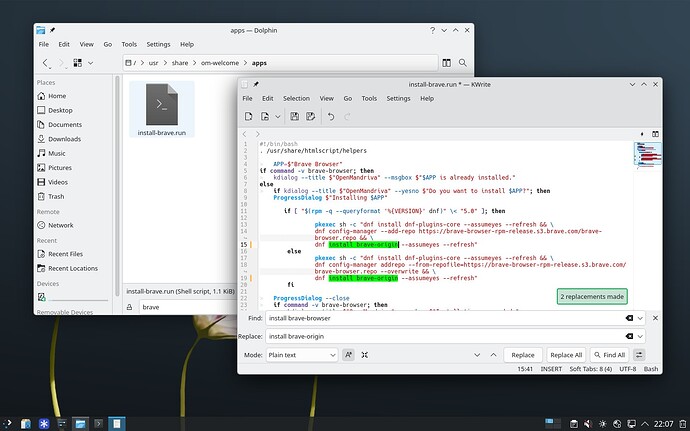Toggle the power search options button

639,355
